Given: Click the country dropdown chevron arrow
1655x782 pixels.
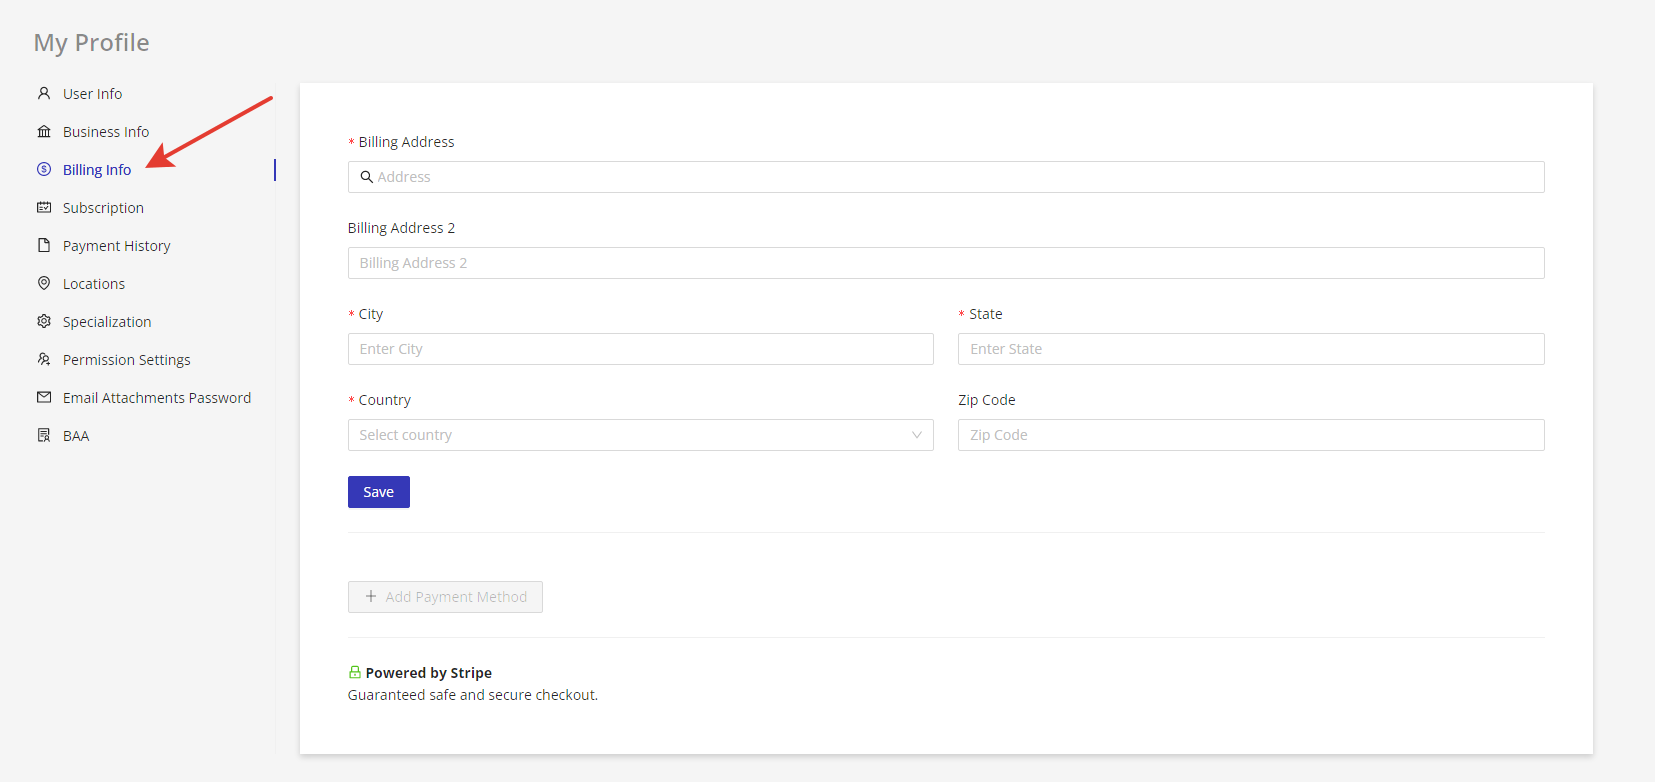Looking at the screenshot, I should [917, 435].
